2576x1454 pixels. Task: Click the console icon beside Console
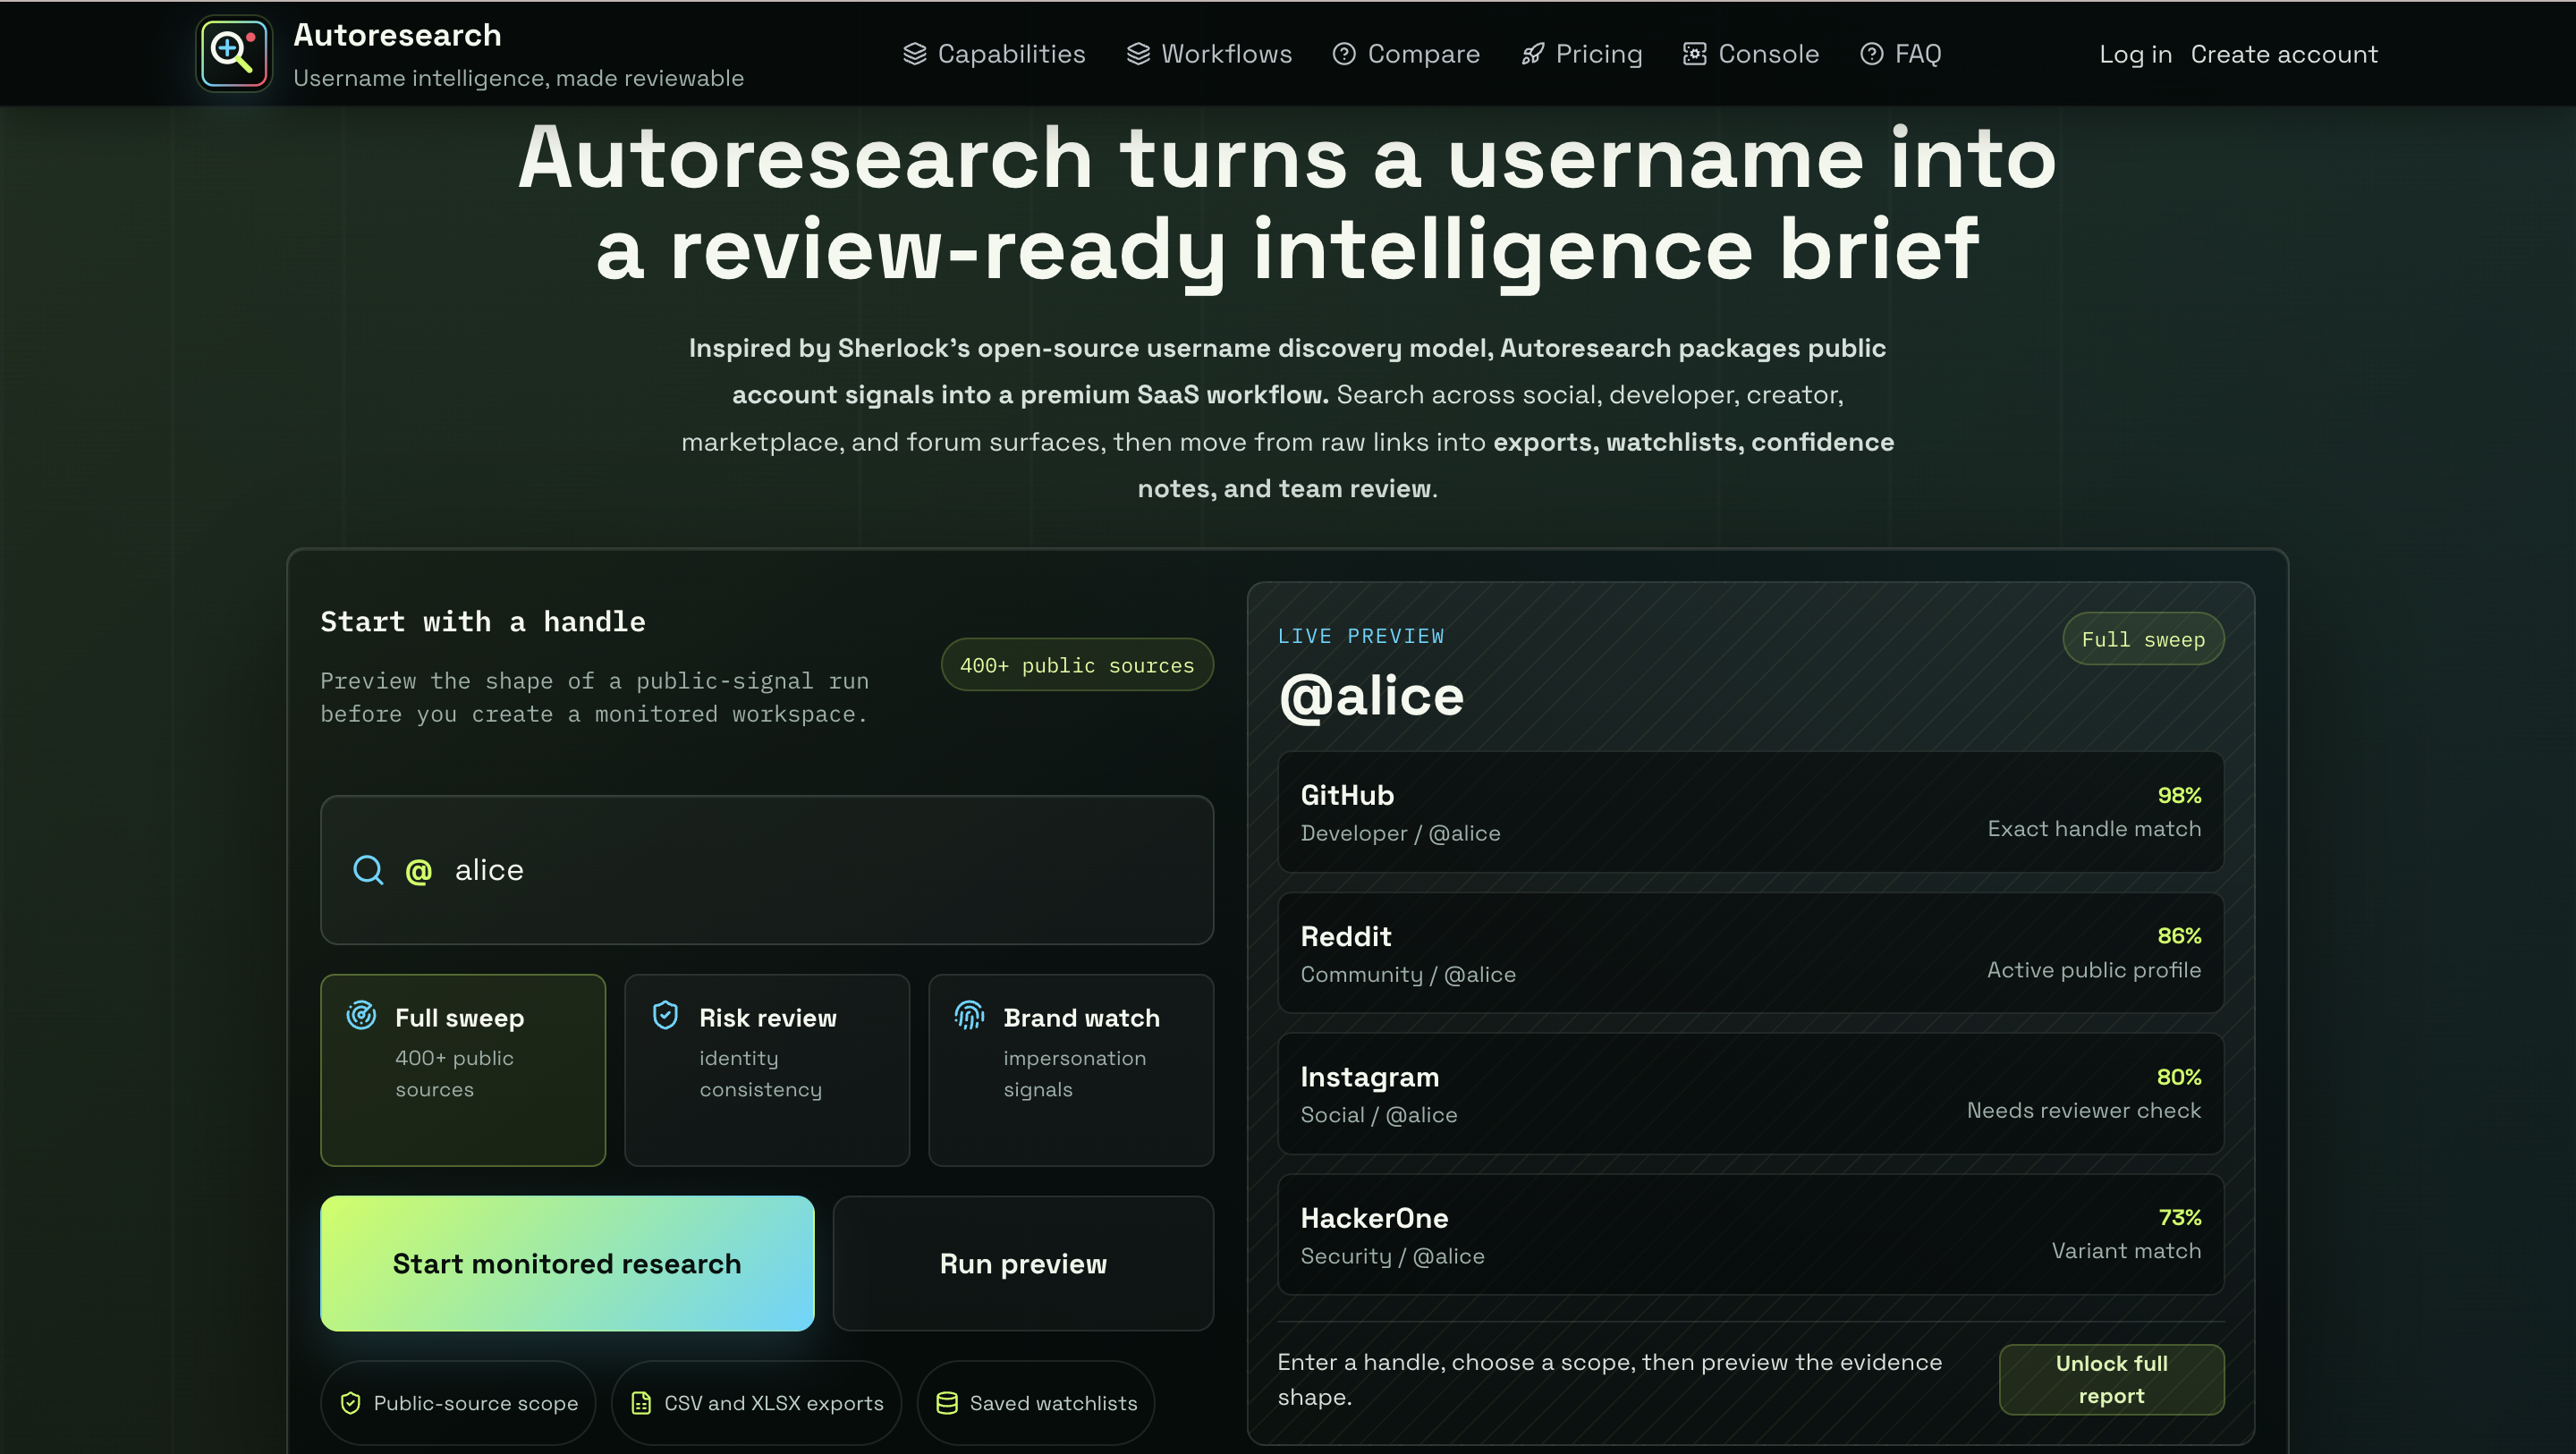(1694, 54)
